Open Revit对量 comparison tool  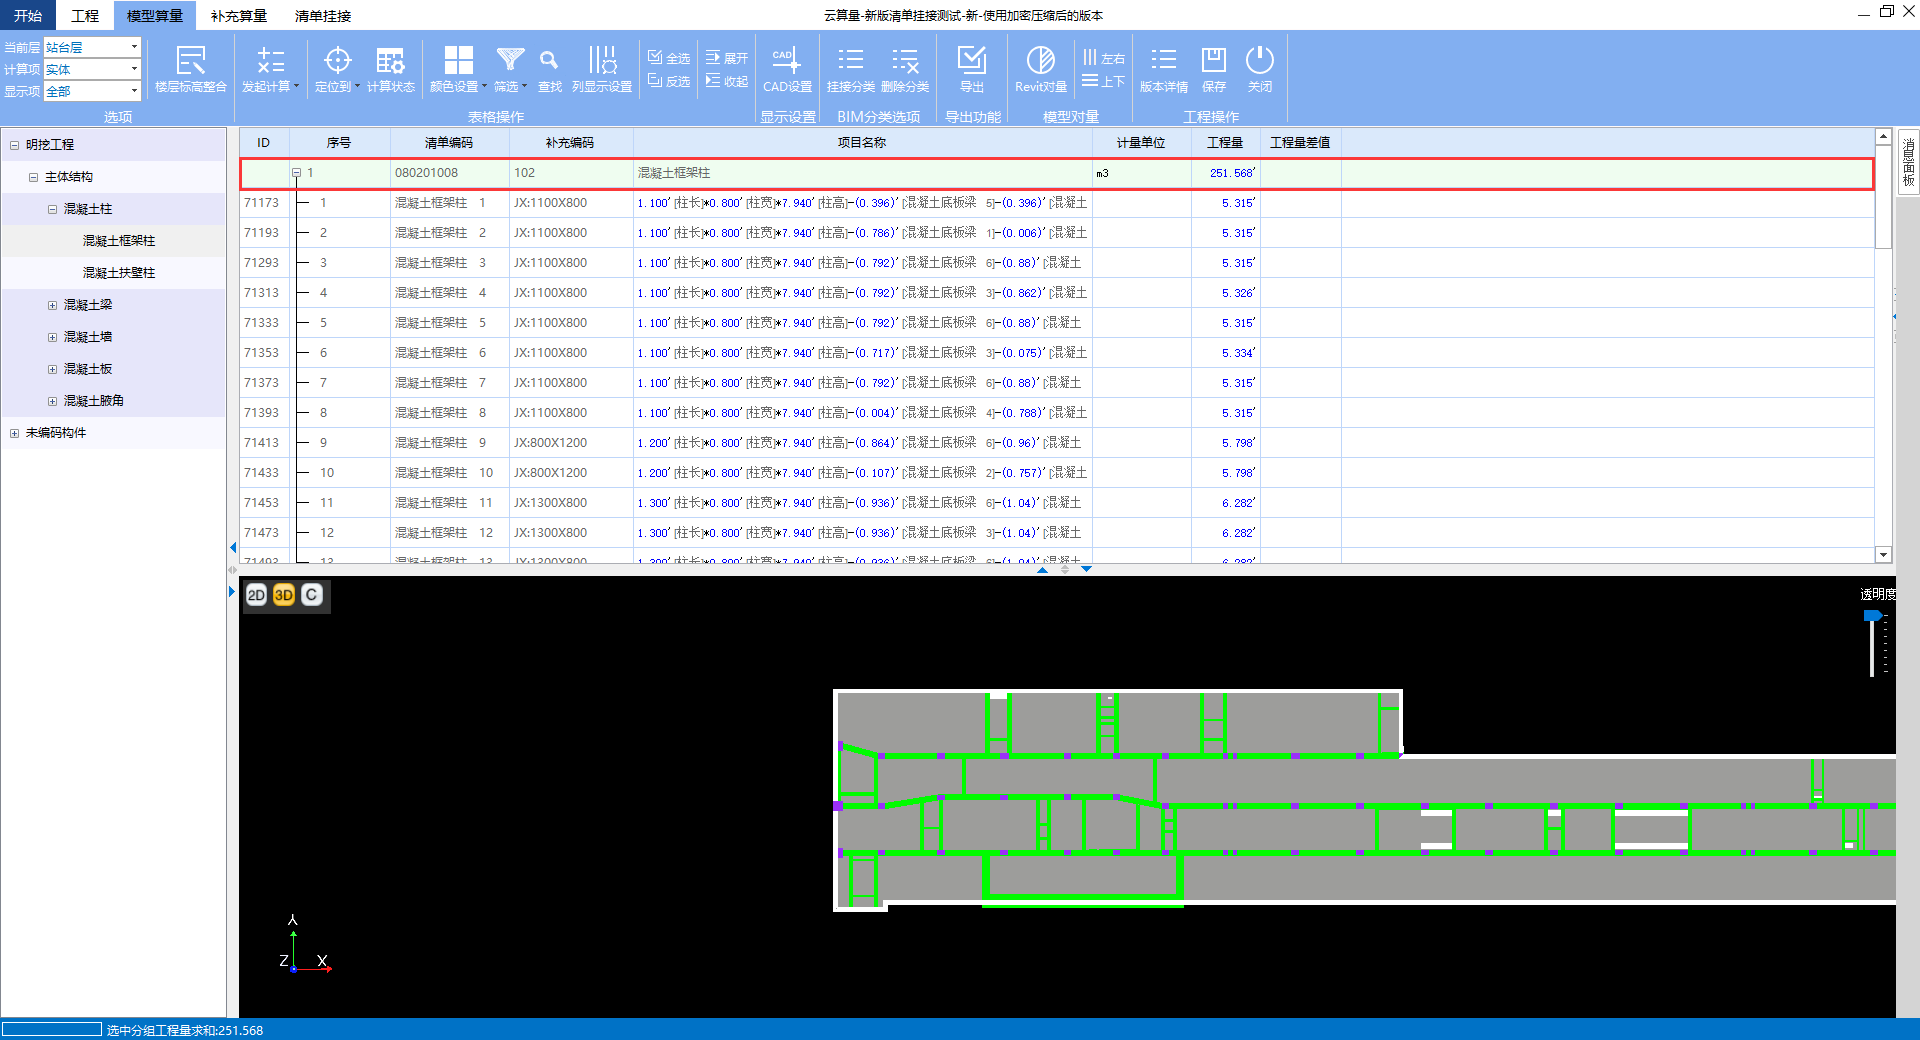(1041, 68)
